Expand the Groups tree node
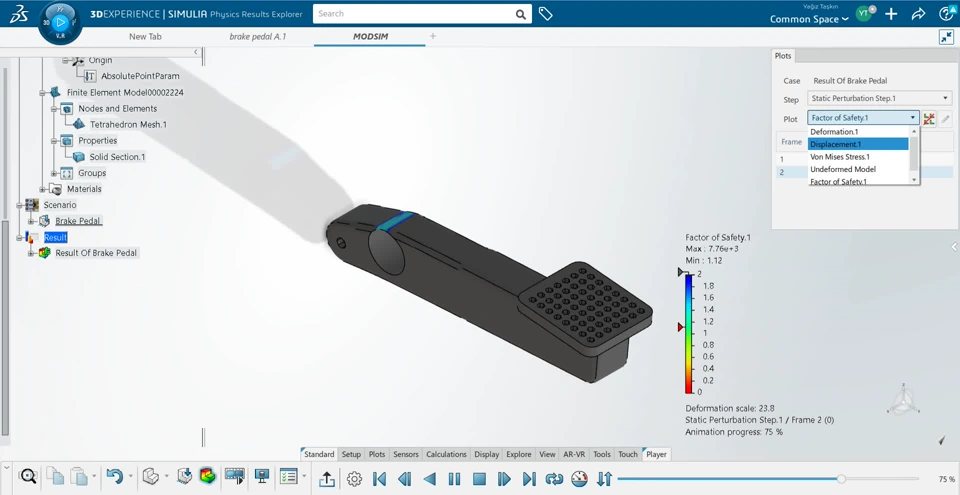 point(54,173)
